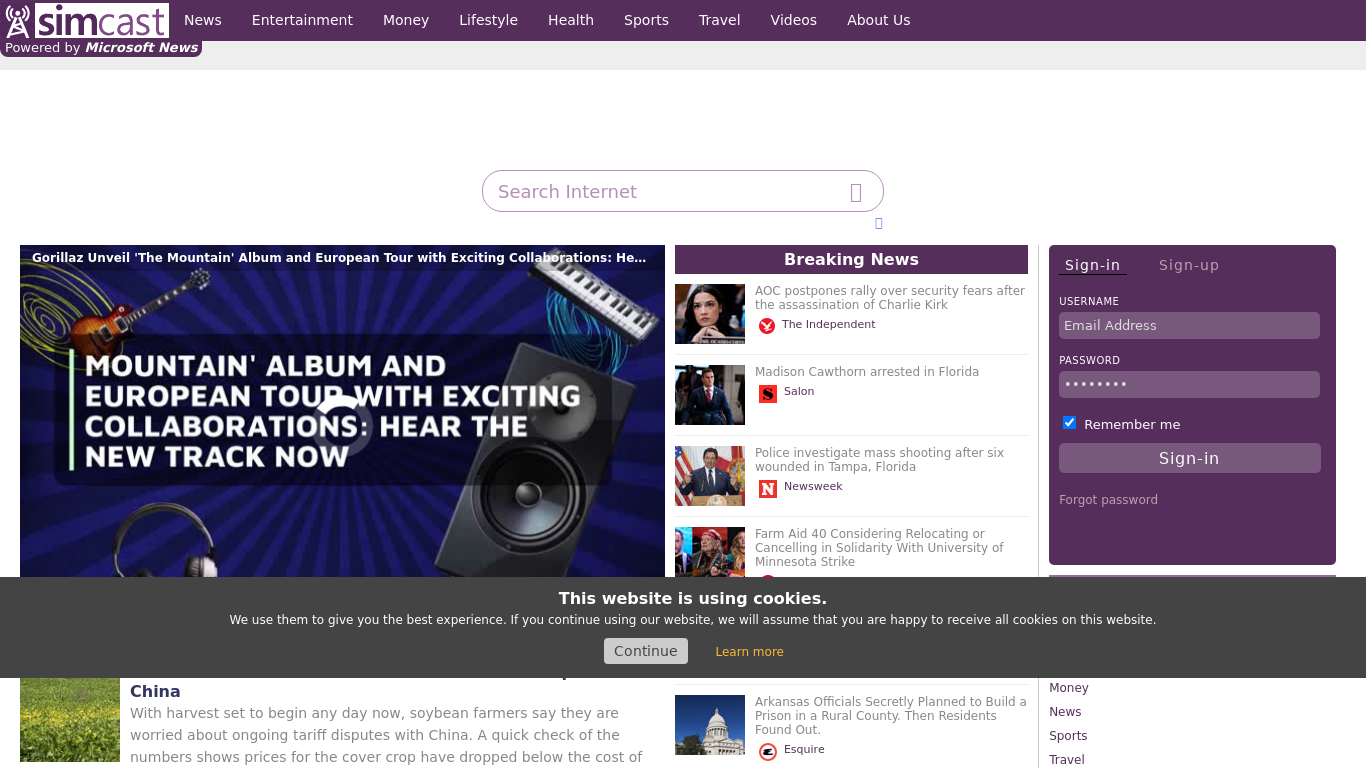Image resolution: width=1366 pixels, height=768 pixels.
Task: Open the China soybean article headline
Action: coord(155,691)
